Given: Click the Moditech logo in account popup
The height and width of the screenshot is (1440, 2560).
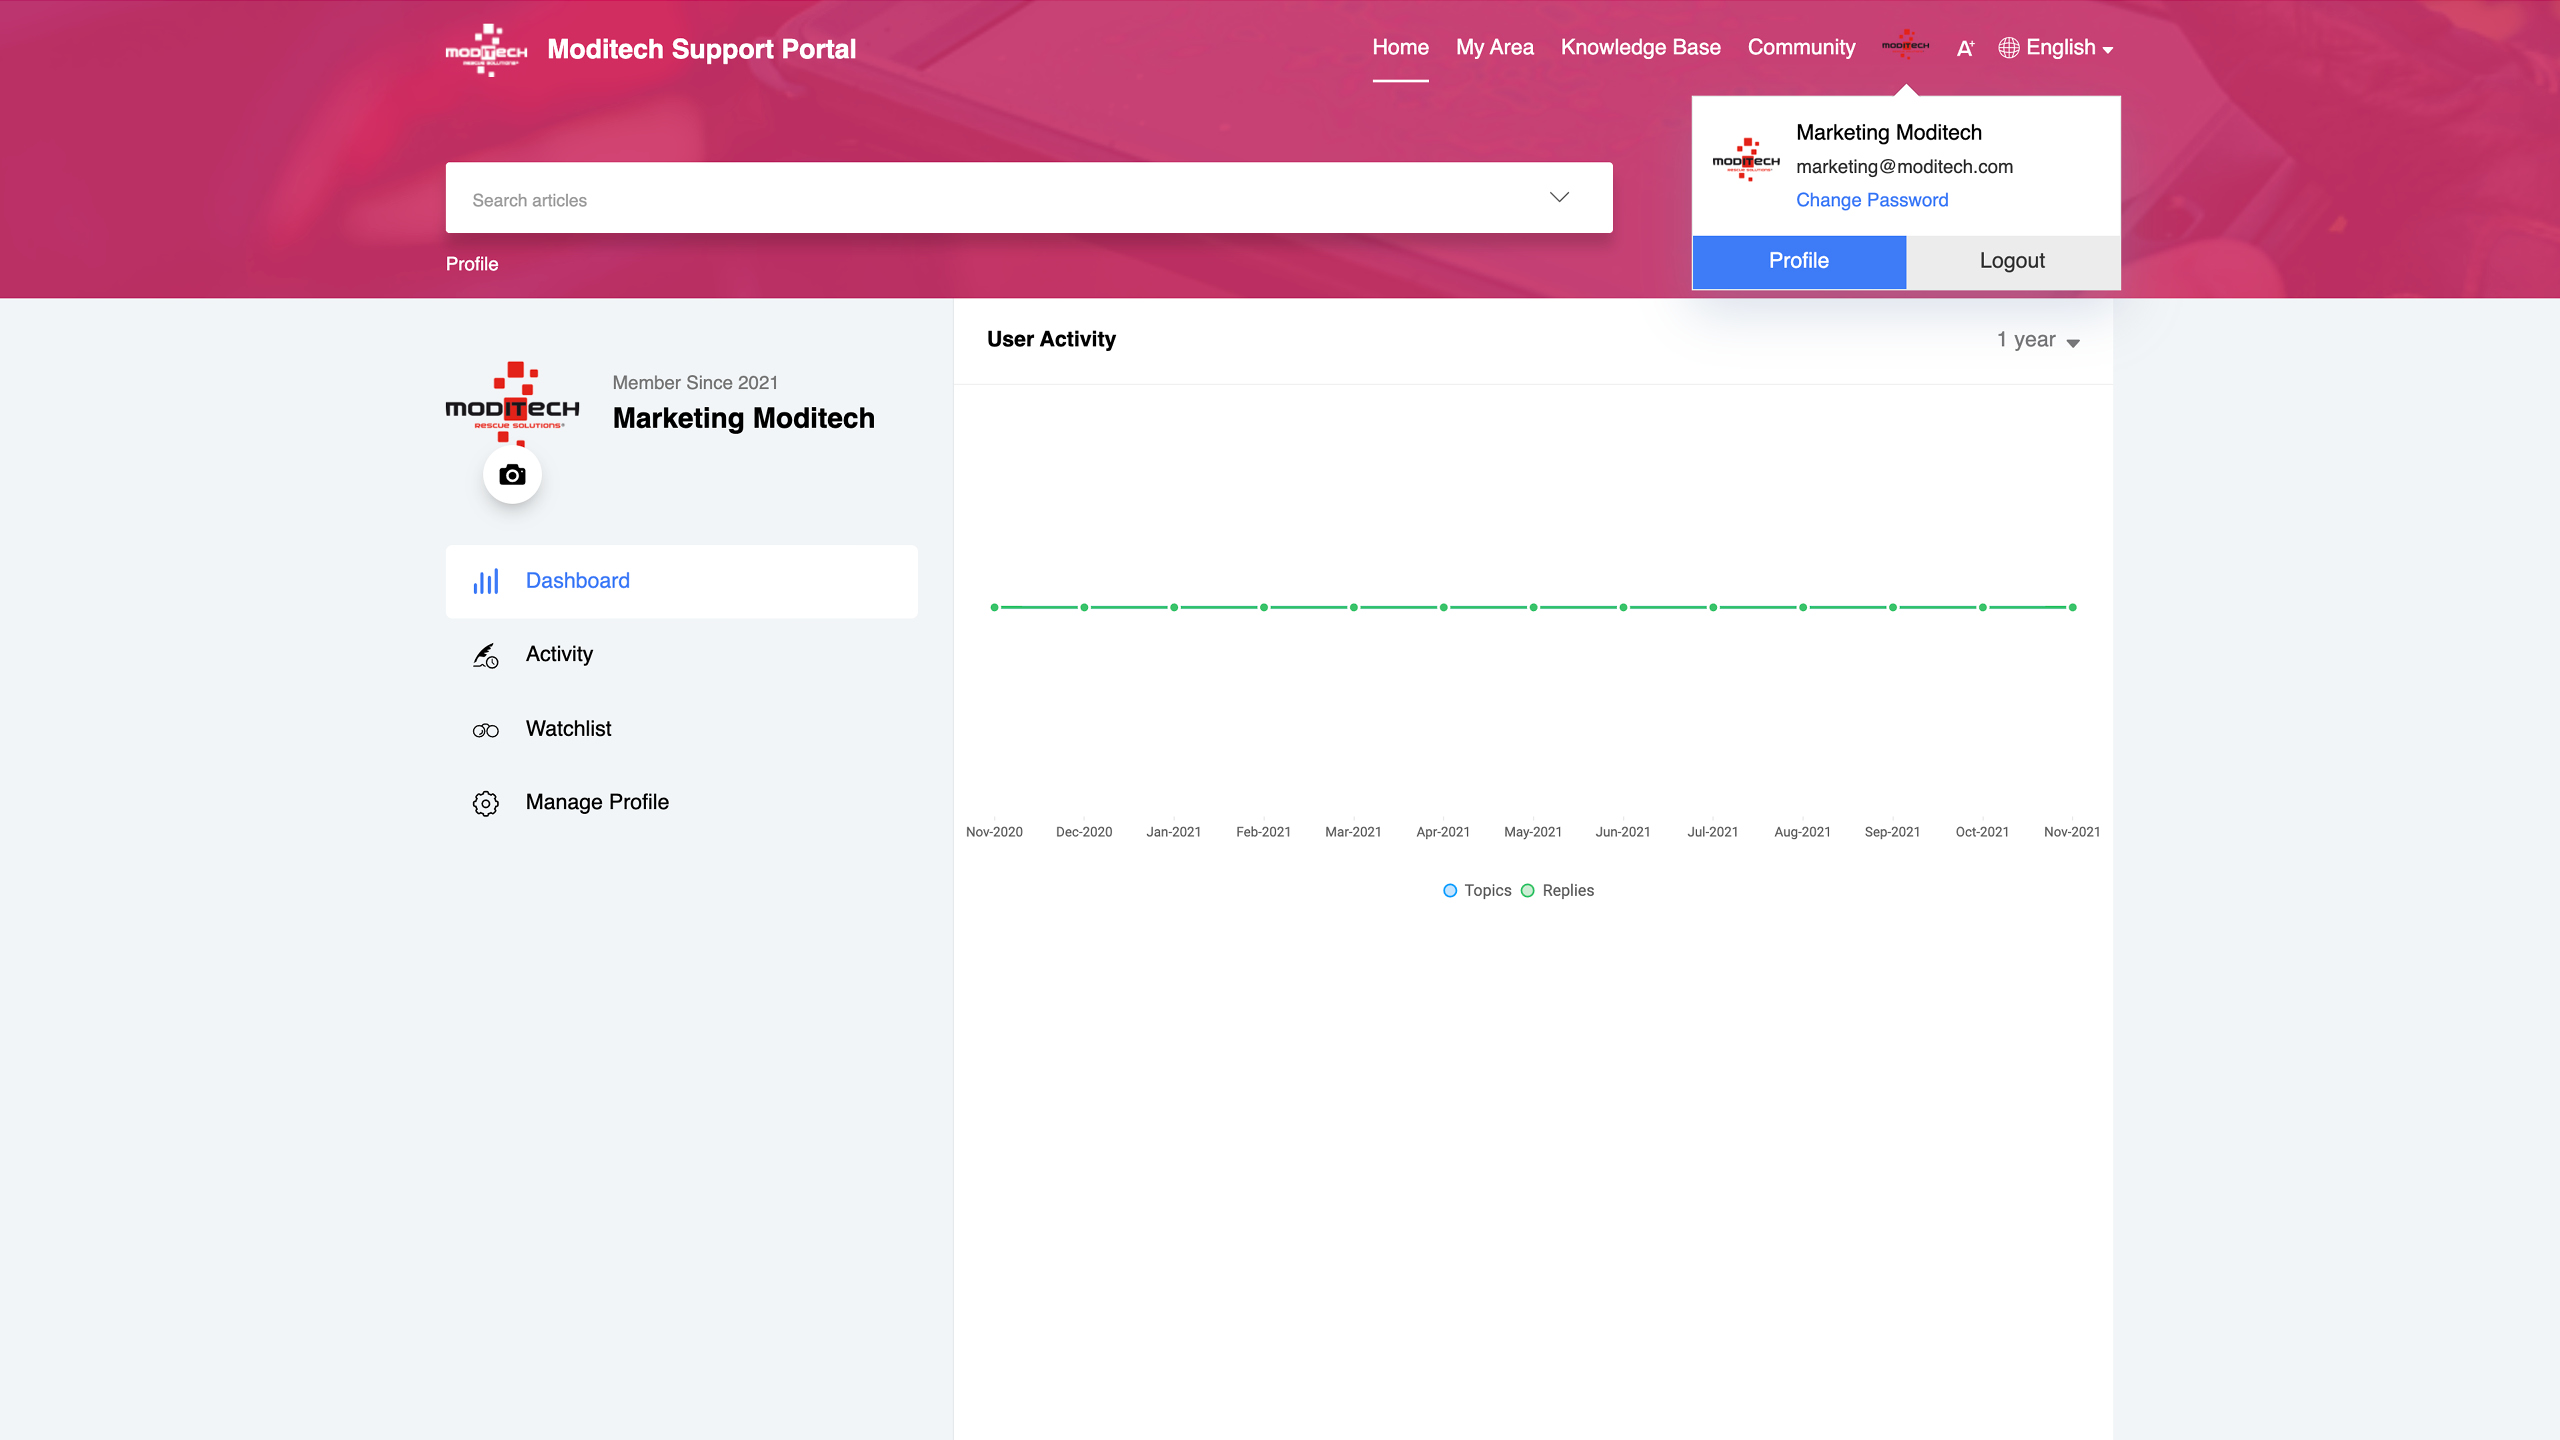Looking at the screenshot, I should [1746, 160].
